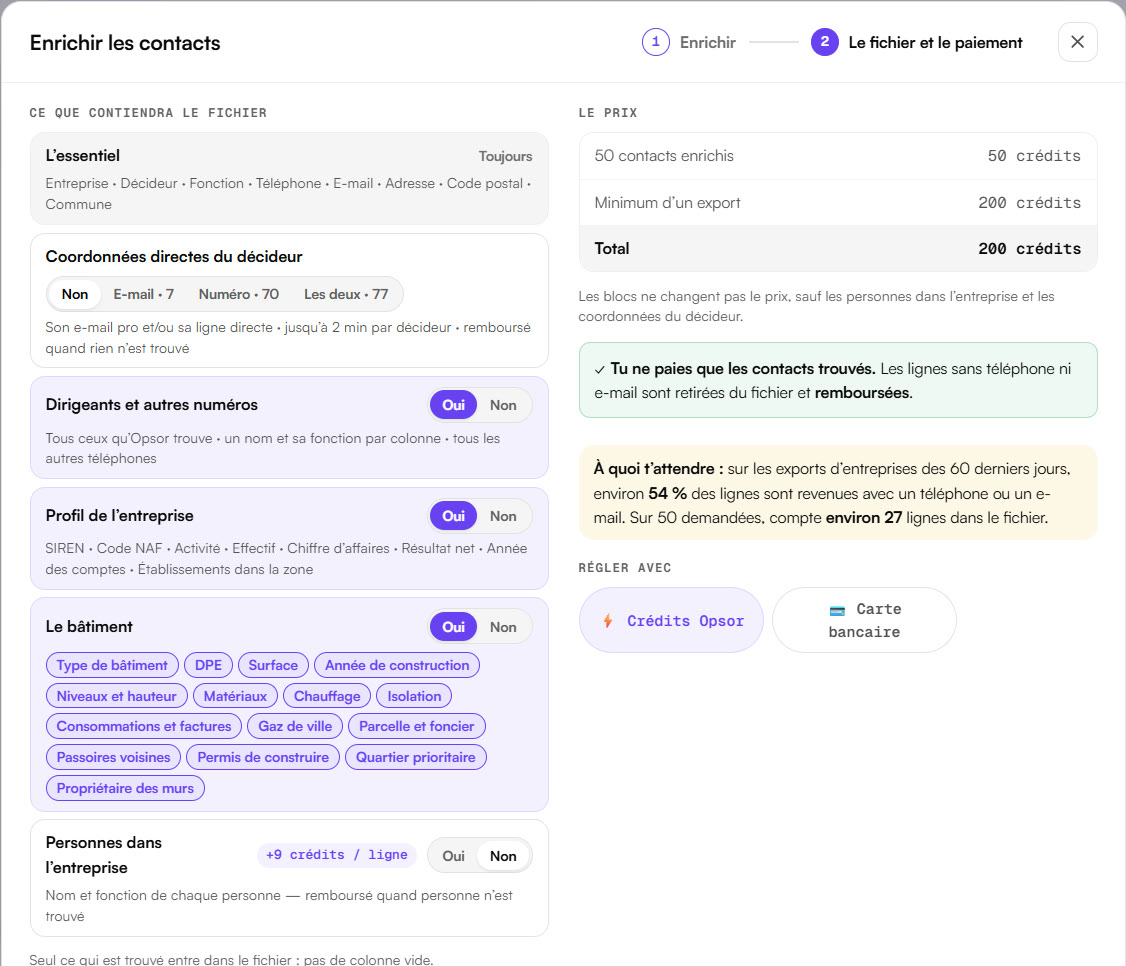This screenshot has width=1126, height=966.
Task: Toggle the Année de construction chip
Action: 397,665
